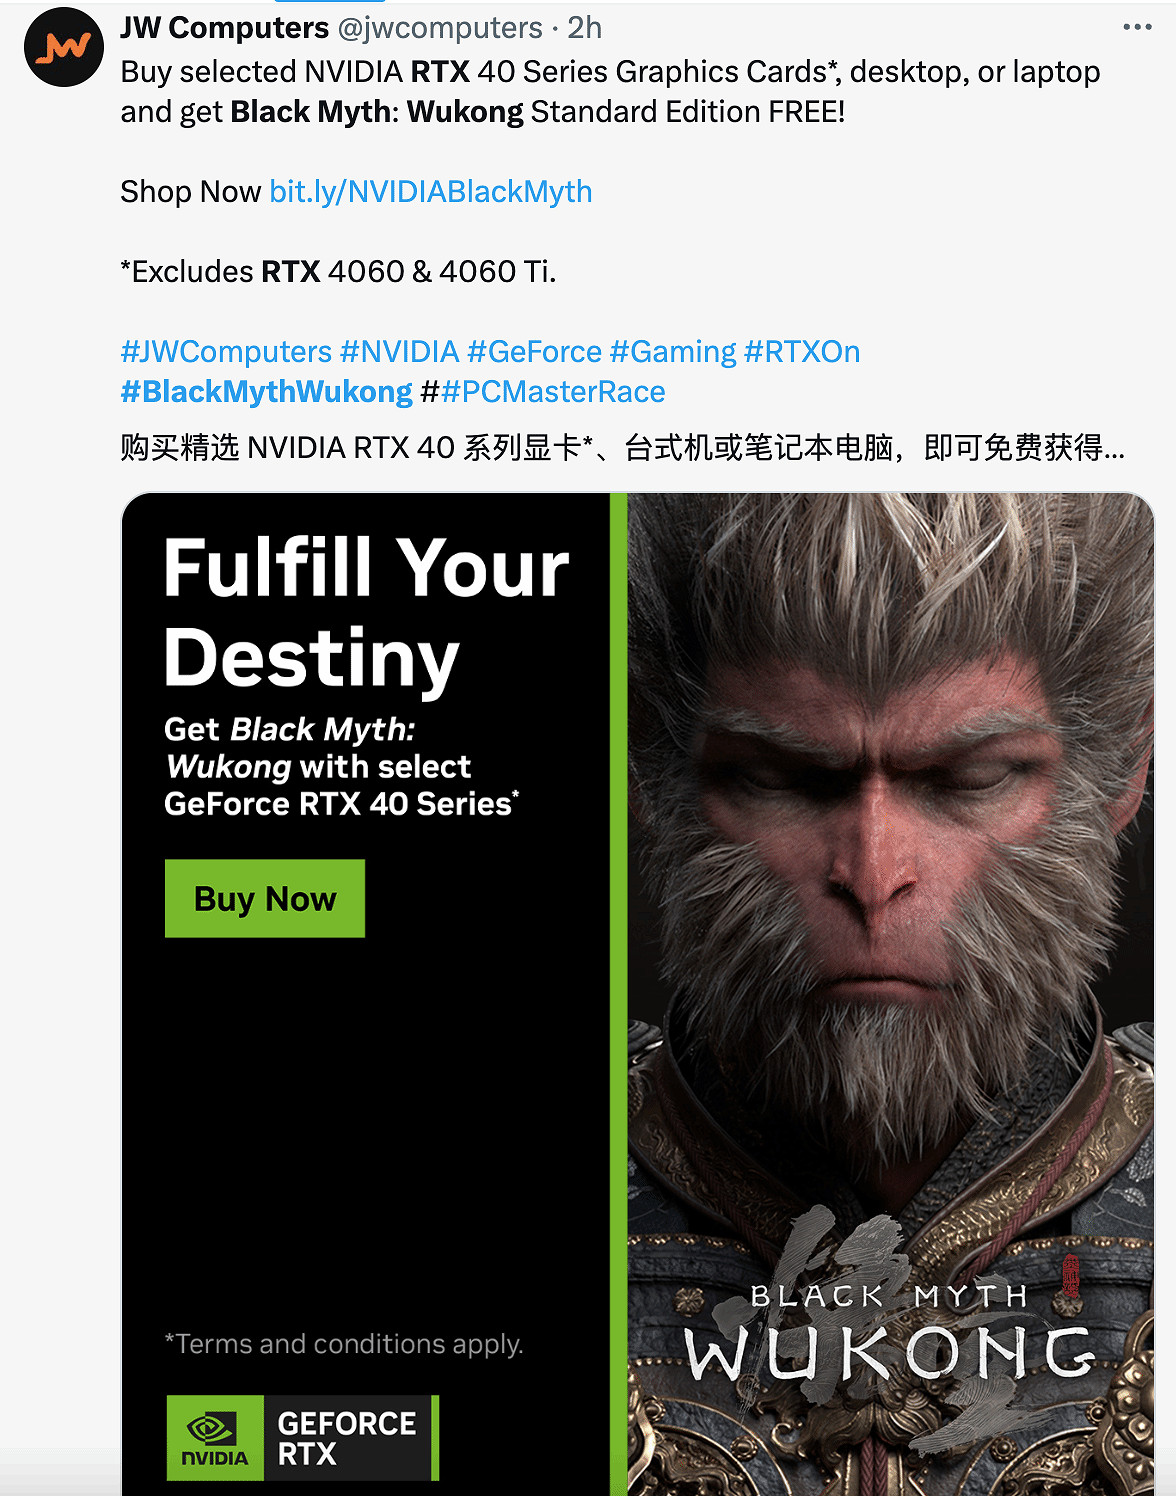Expand the truncated Chinese translation text

(622, 447)
